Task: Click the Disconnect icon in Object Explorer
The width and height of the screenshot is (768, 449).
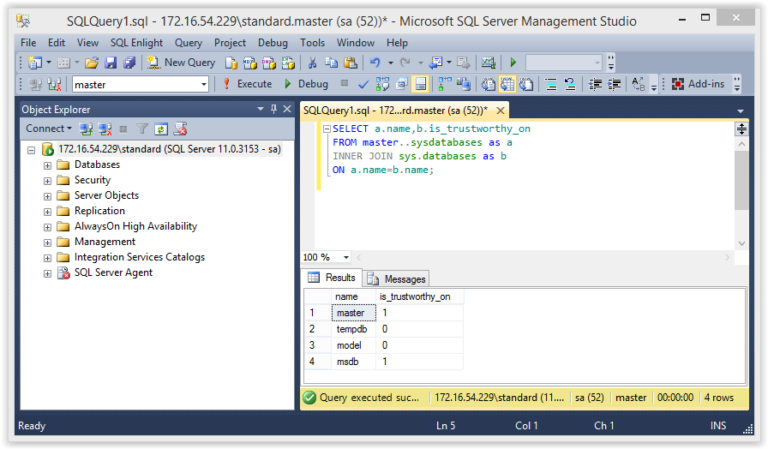Action: pos(104,129)
